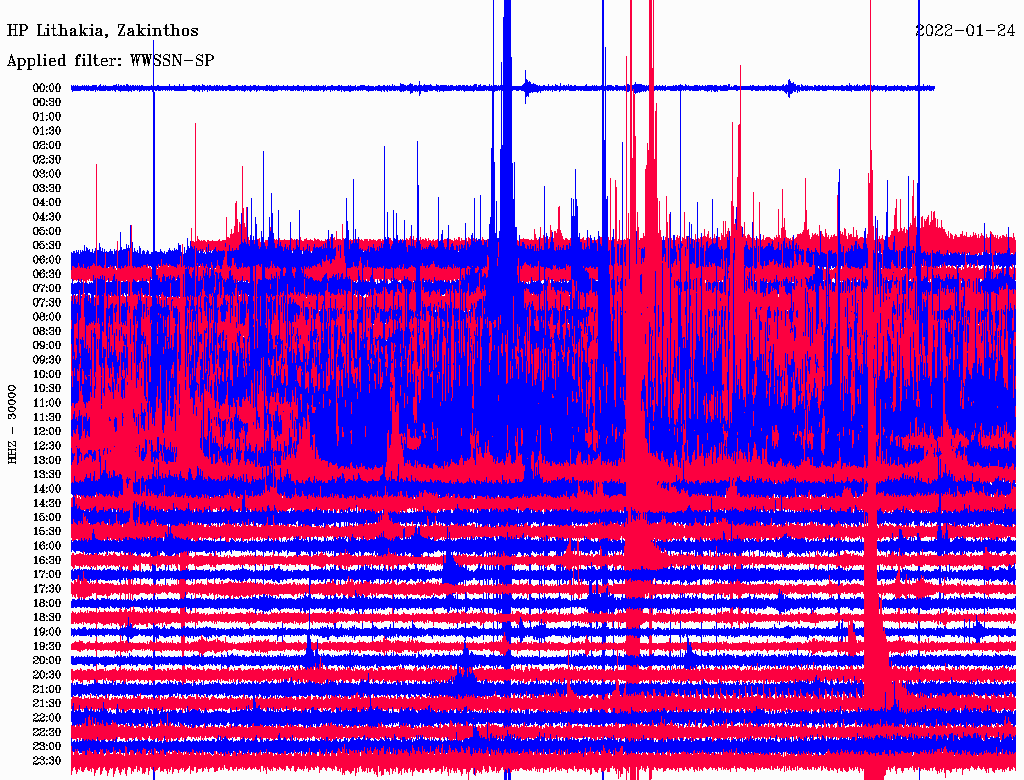
Task: Choose the 20:30 time row label
Action: 47,675
